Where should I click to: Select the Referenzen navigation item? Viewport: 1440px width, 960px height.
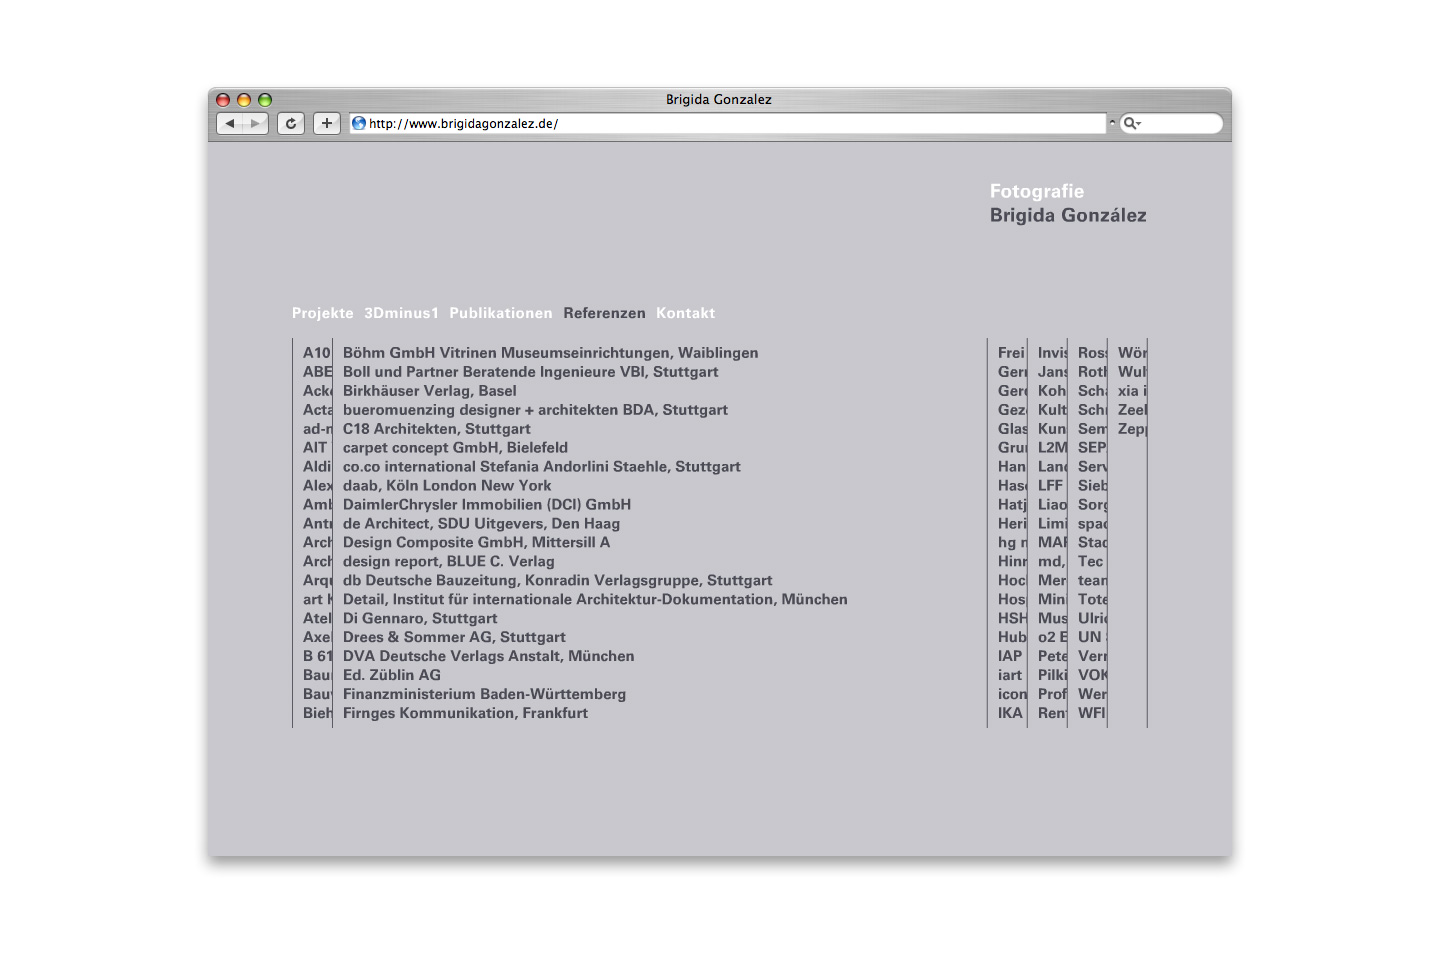pyautogui.click(x=604, y=313)
